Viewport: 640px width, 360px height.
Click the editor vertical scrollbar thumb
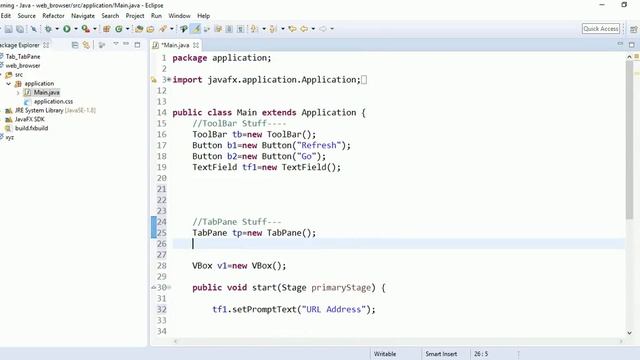629,139
